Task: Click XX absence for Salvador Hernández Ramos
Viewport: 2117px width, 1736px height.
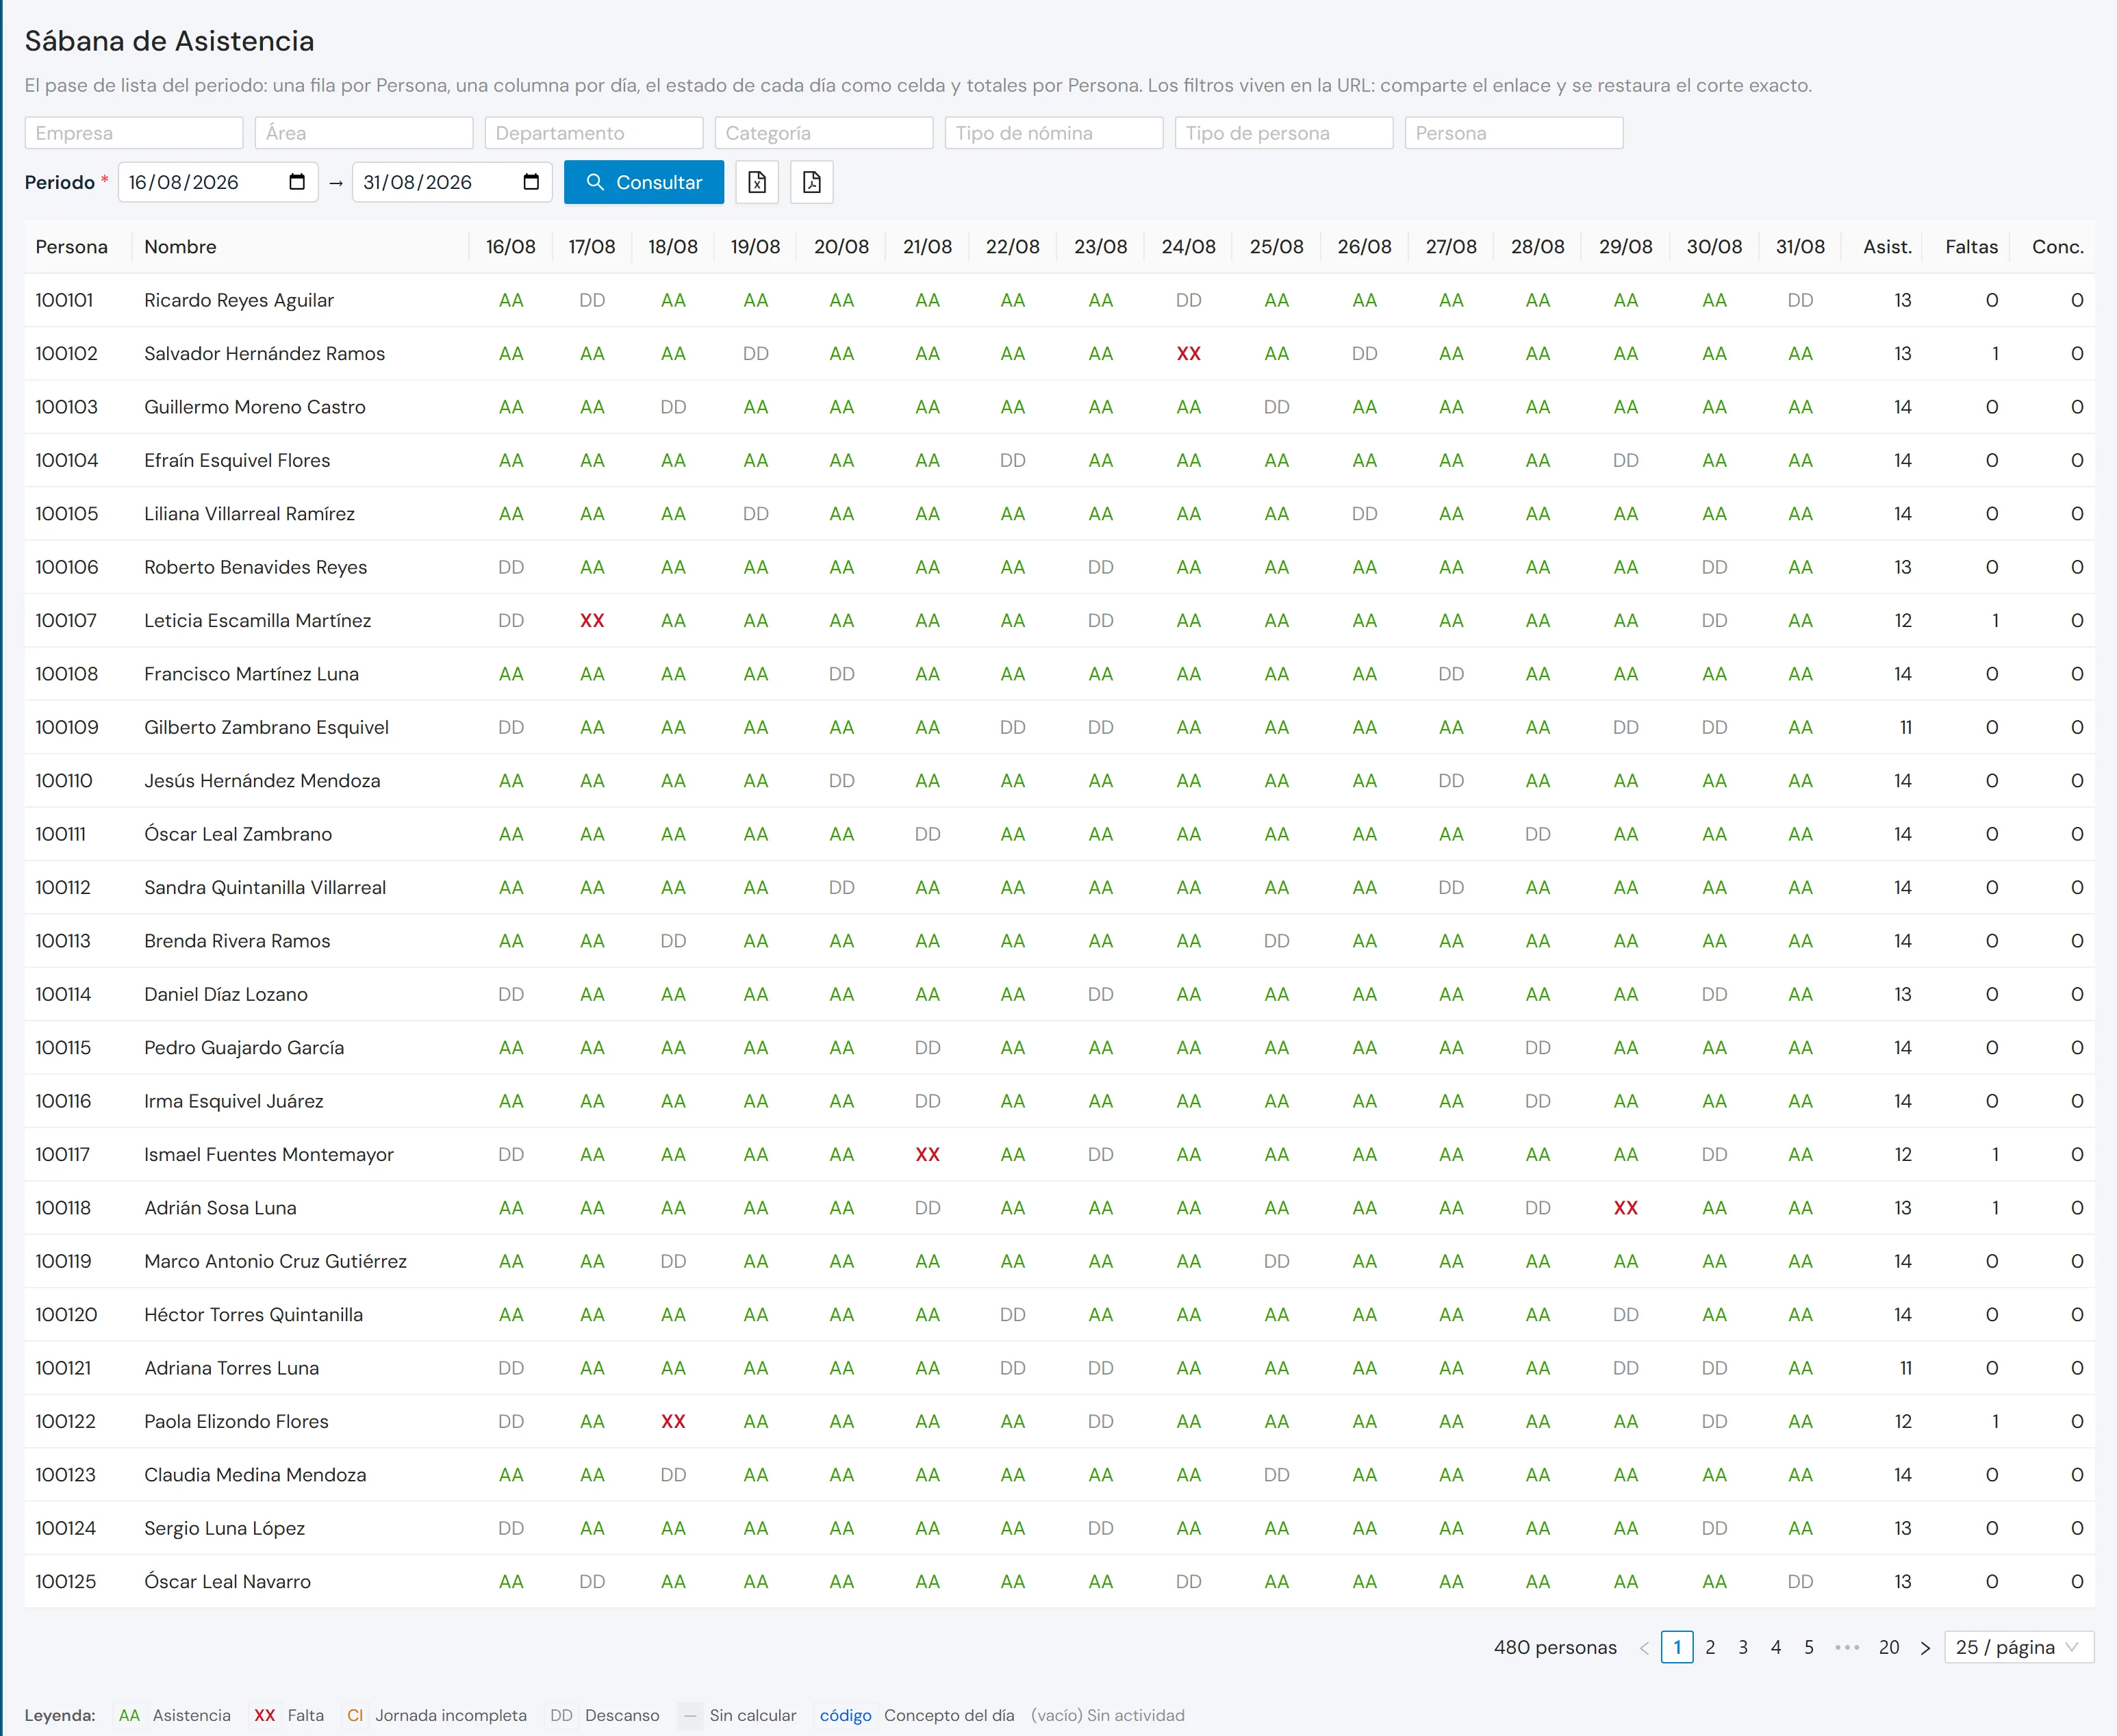Action: pos(1188,354)
